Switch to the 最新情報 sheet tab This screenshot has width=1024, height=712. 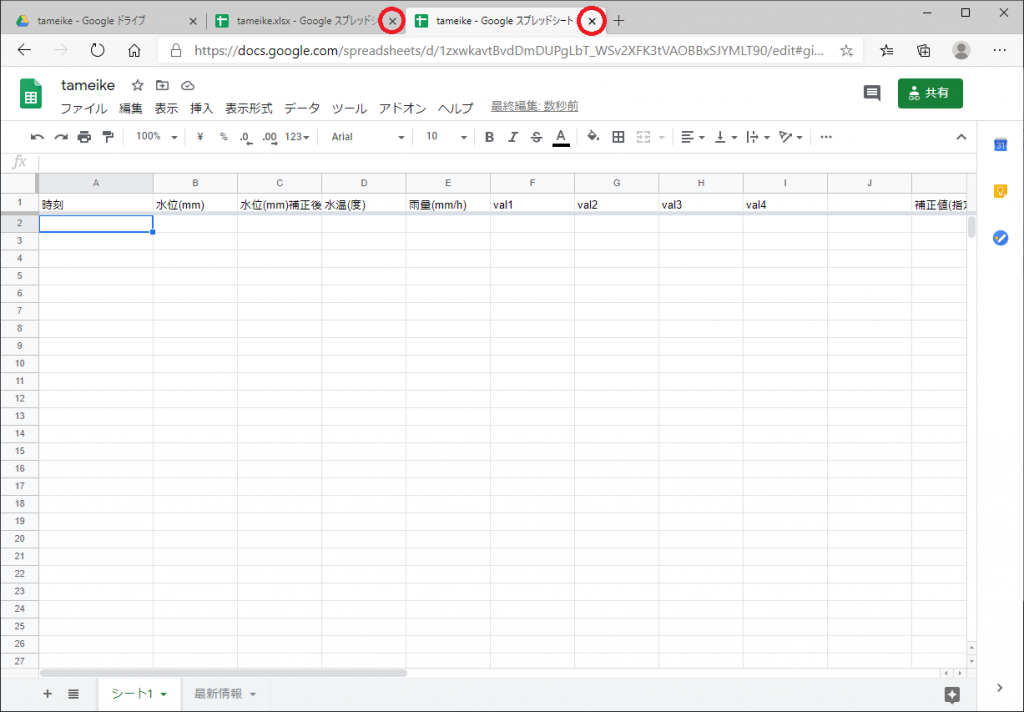pos(225,694)
